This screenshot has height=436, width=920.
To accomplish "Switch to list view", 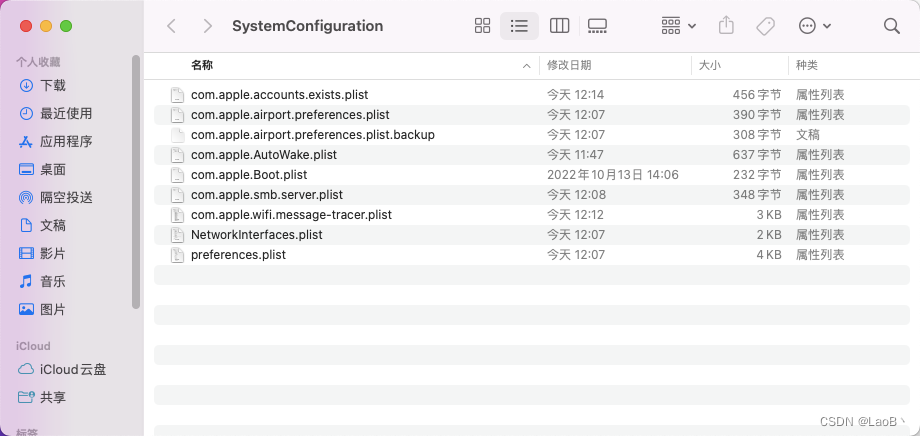I will (x=519, y=26).
